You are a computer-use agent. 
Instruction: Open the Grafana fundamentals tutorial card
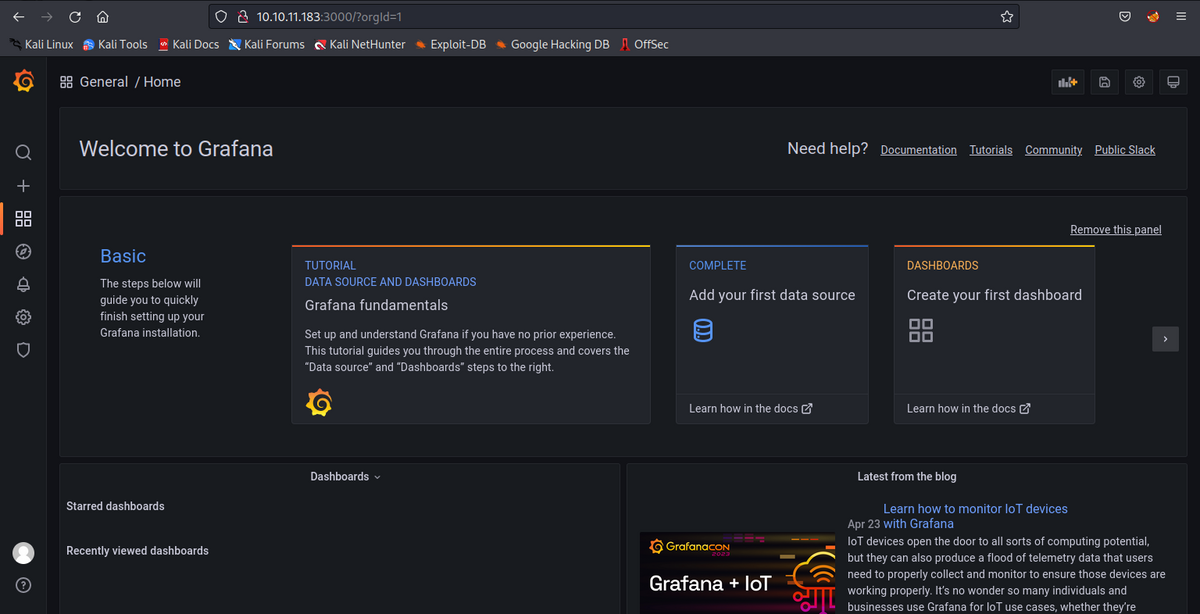tap(471, 335)
